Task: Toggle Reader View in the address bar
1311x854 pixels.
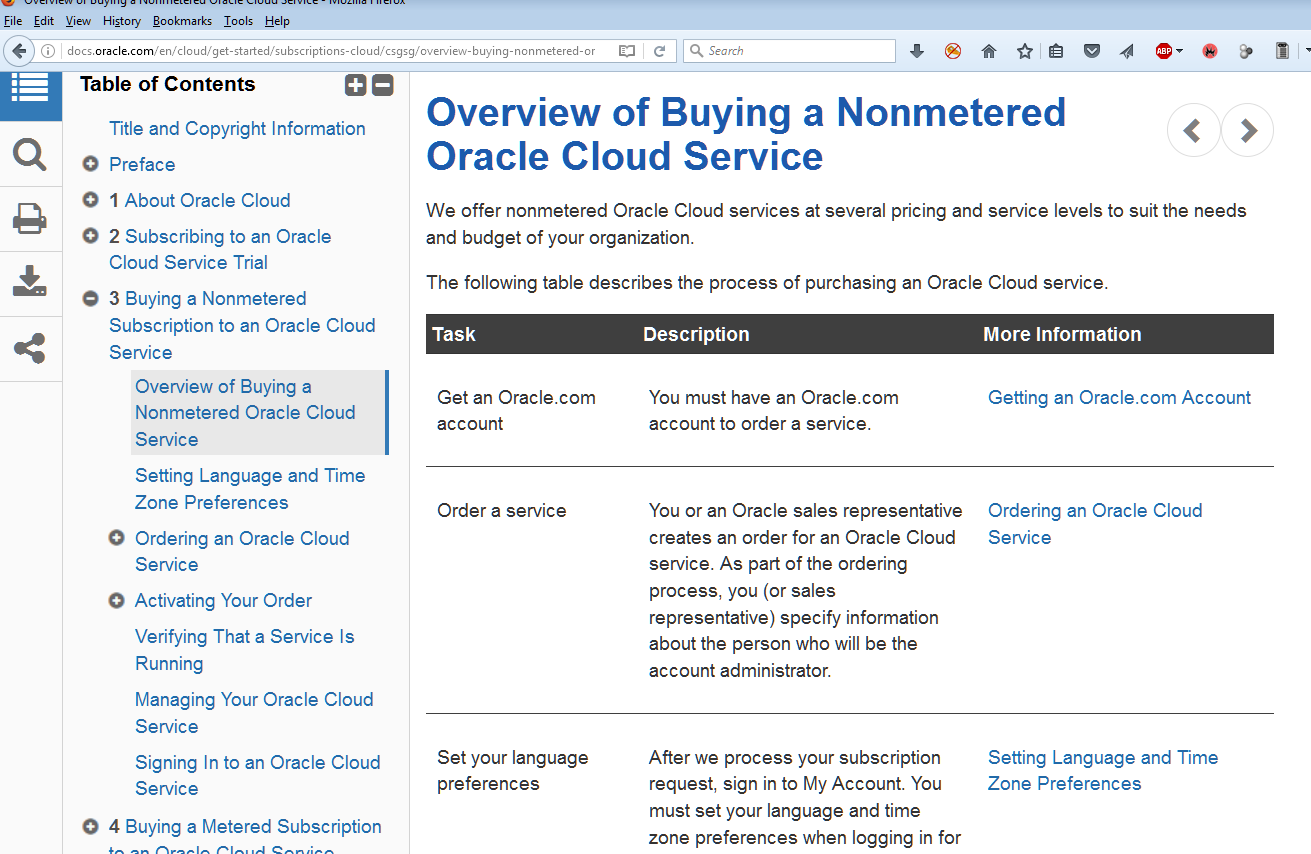Action: pos(627,51)
